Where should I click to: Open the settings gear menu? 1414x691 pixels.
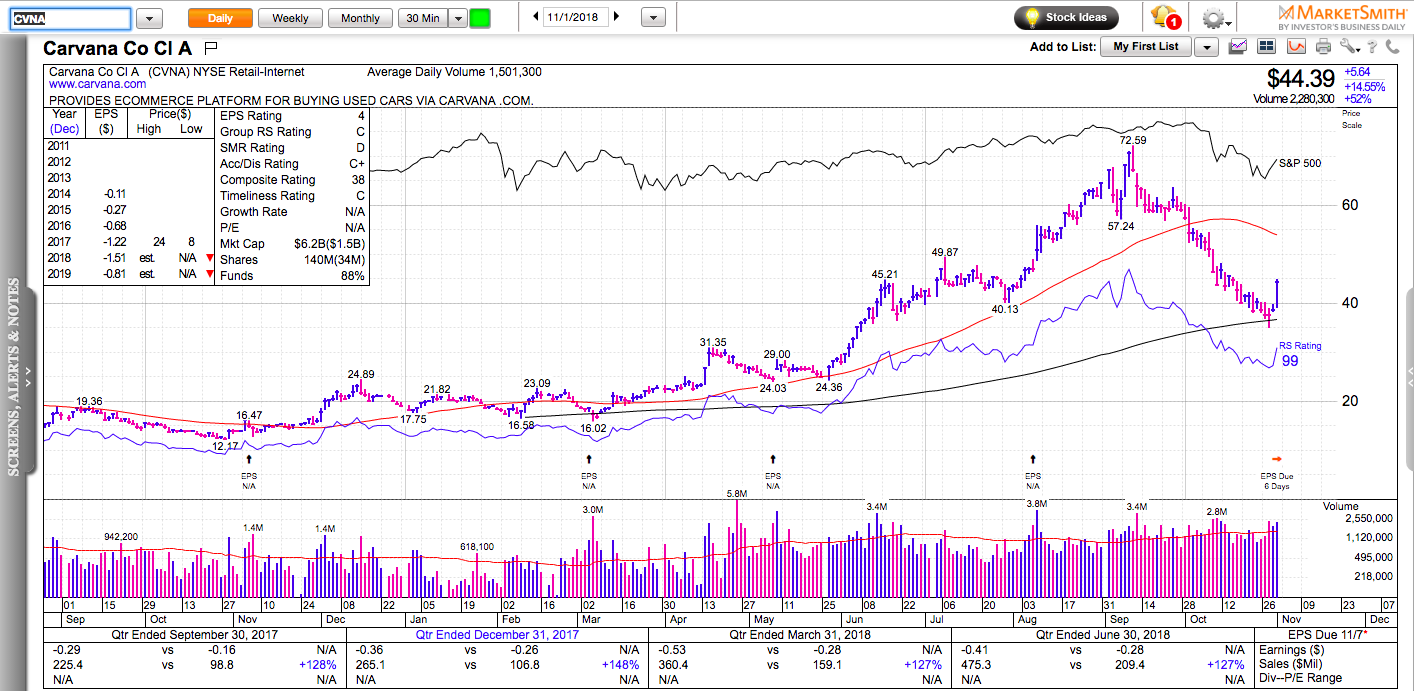tap(1214, 18)
